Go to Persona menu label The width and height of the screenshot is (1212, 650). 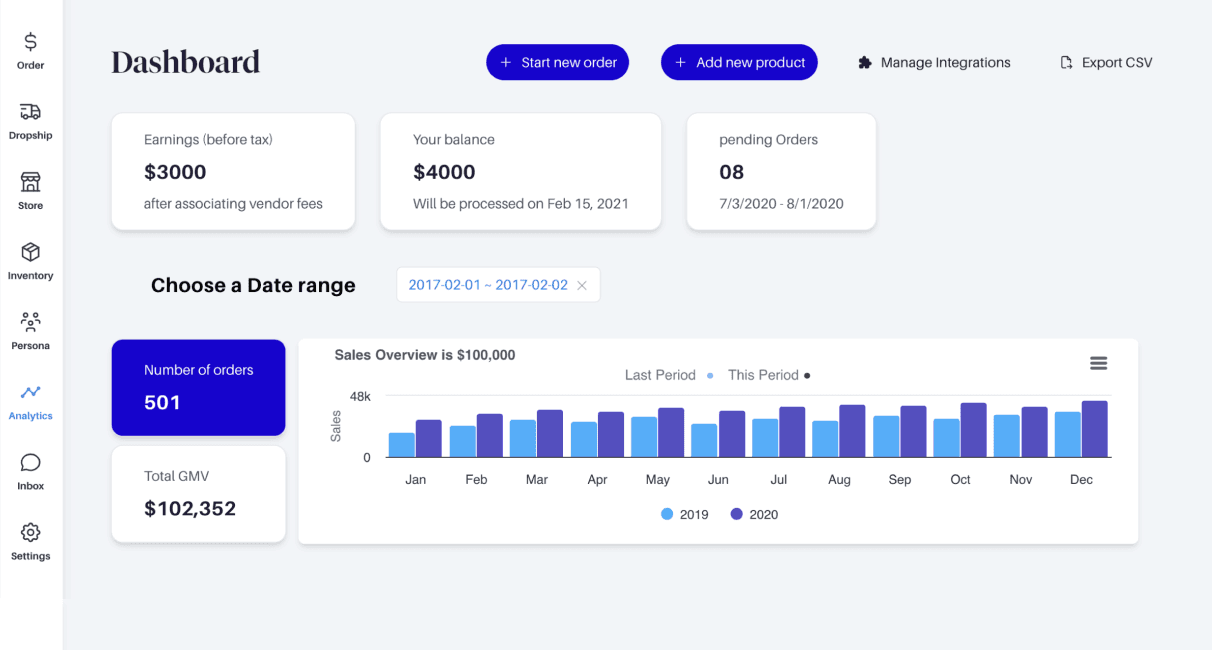[31, 345]
